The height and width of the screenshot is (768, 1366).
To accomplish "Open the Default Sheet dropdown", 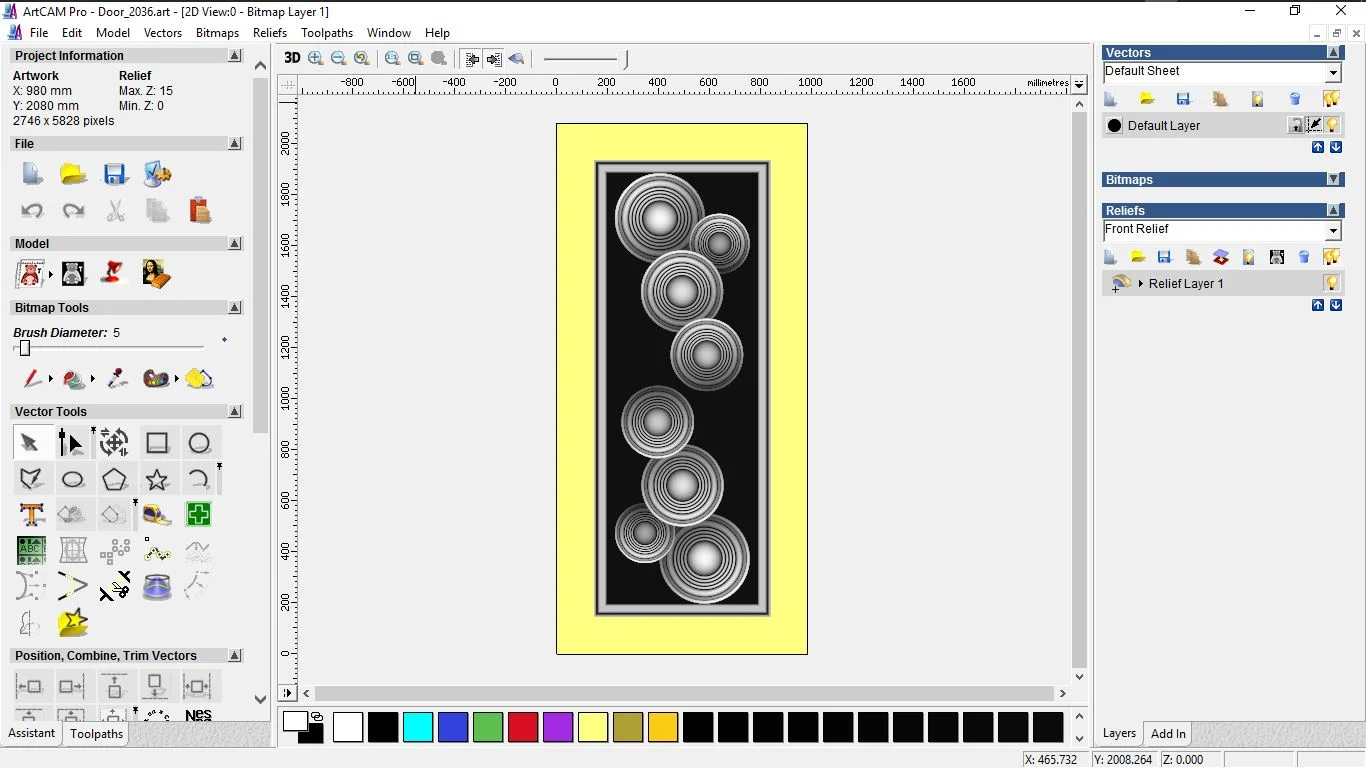I will click(x=1333, y=73).
